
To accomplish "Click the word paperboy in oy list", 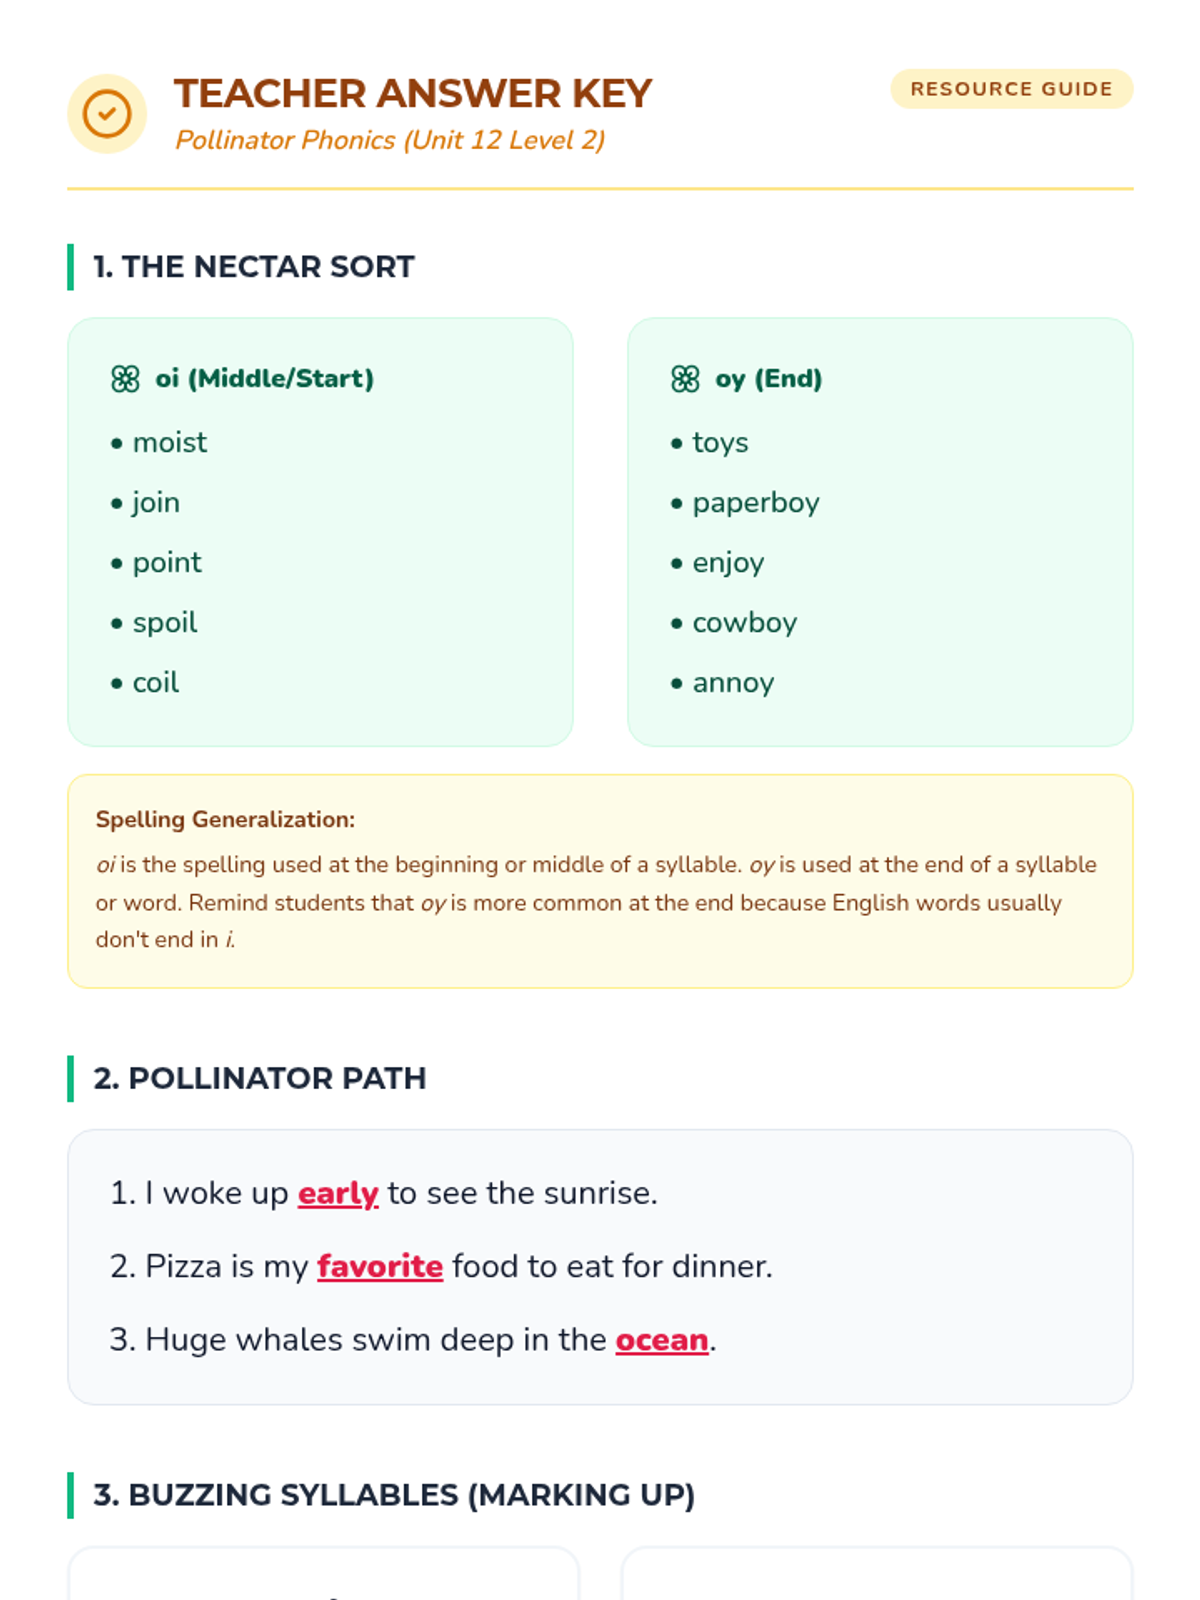I will coord(756,503).
